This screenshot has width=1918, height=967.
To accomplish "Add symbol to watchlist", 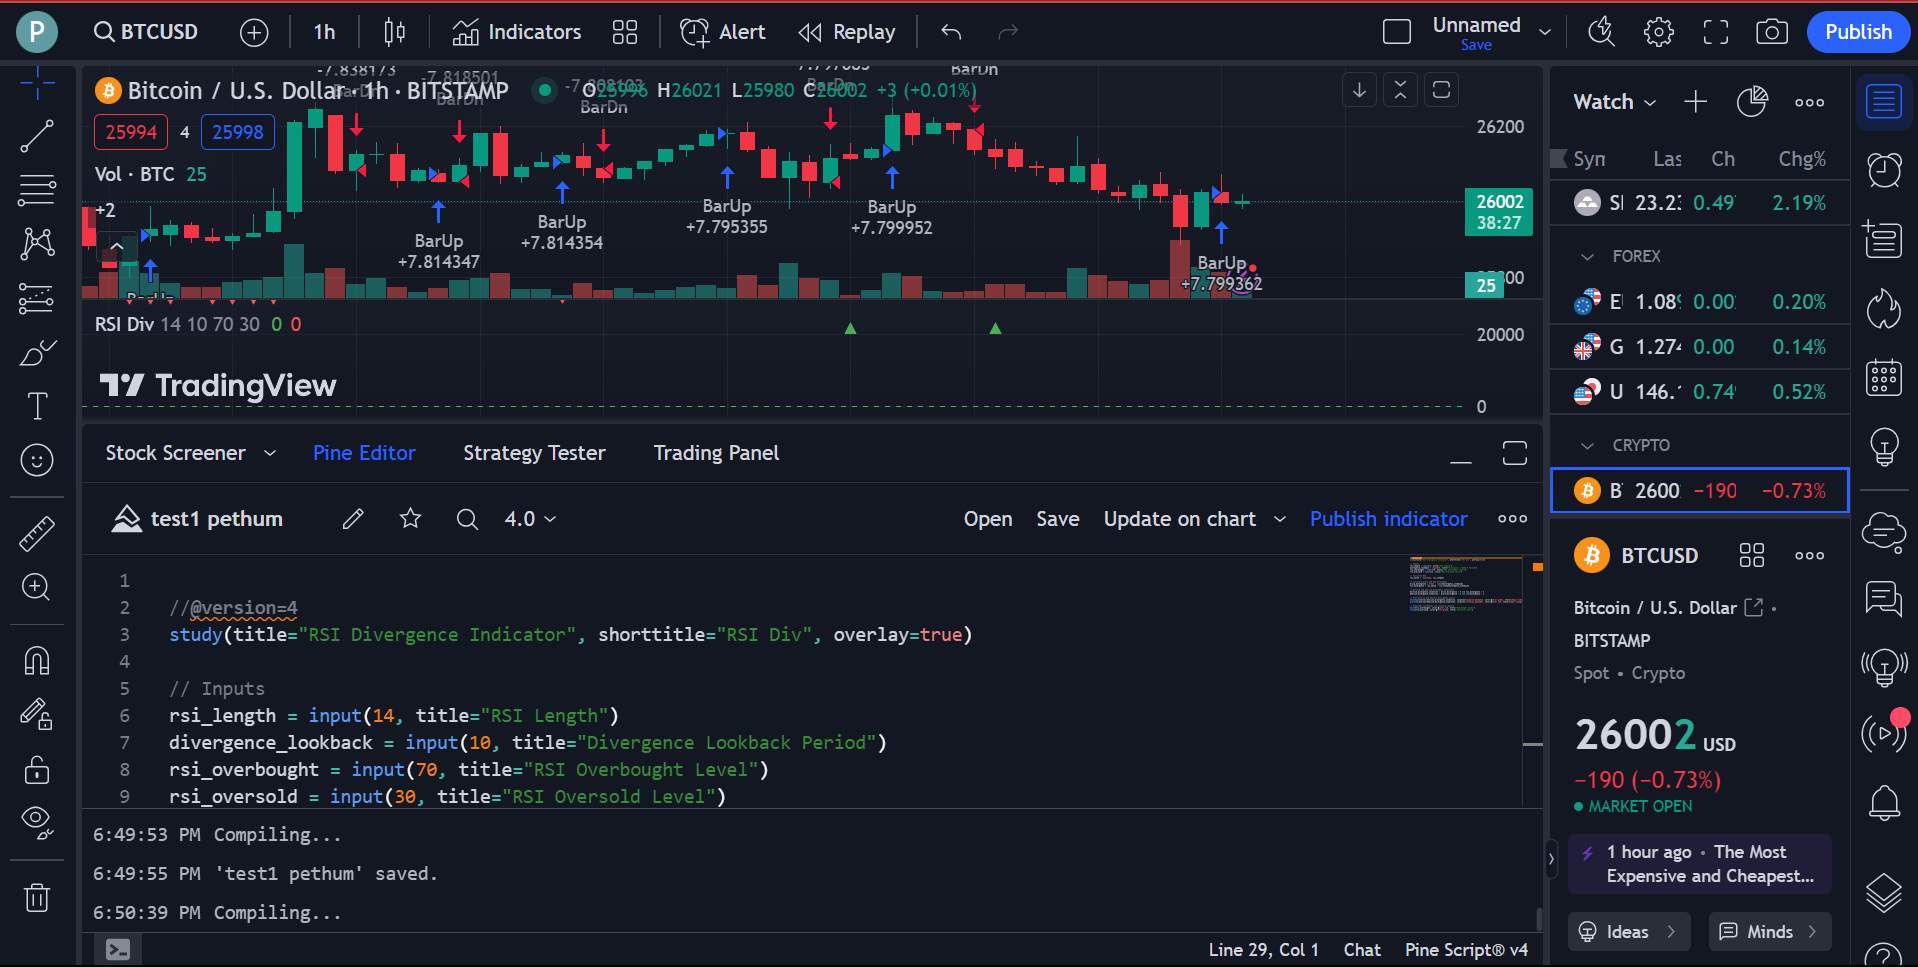I will coord(1695,102).
